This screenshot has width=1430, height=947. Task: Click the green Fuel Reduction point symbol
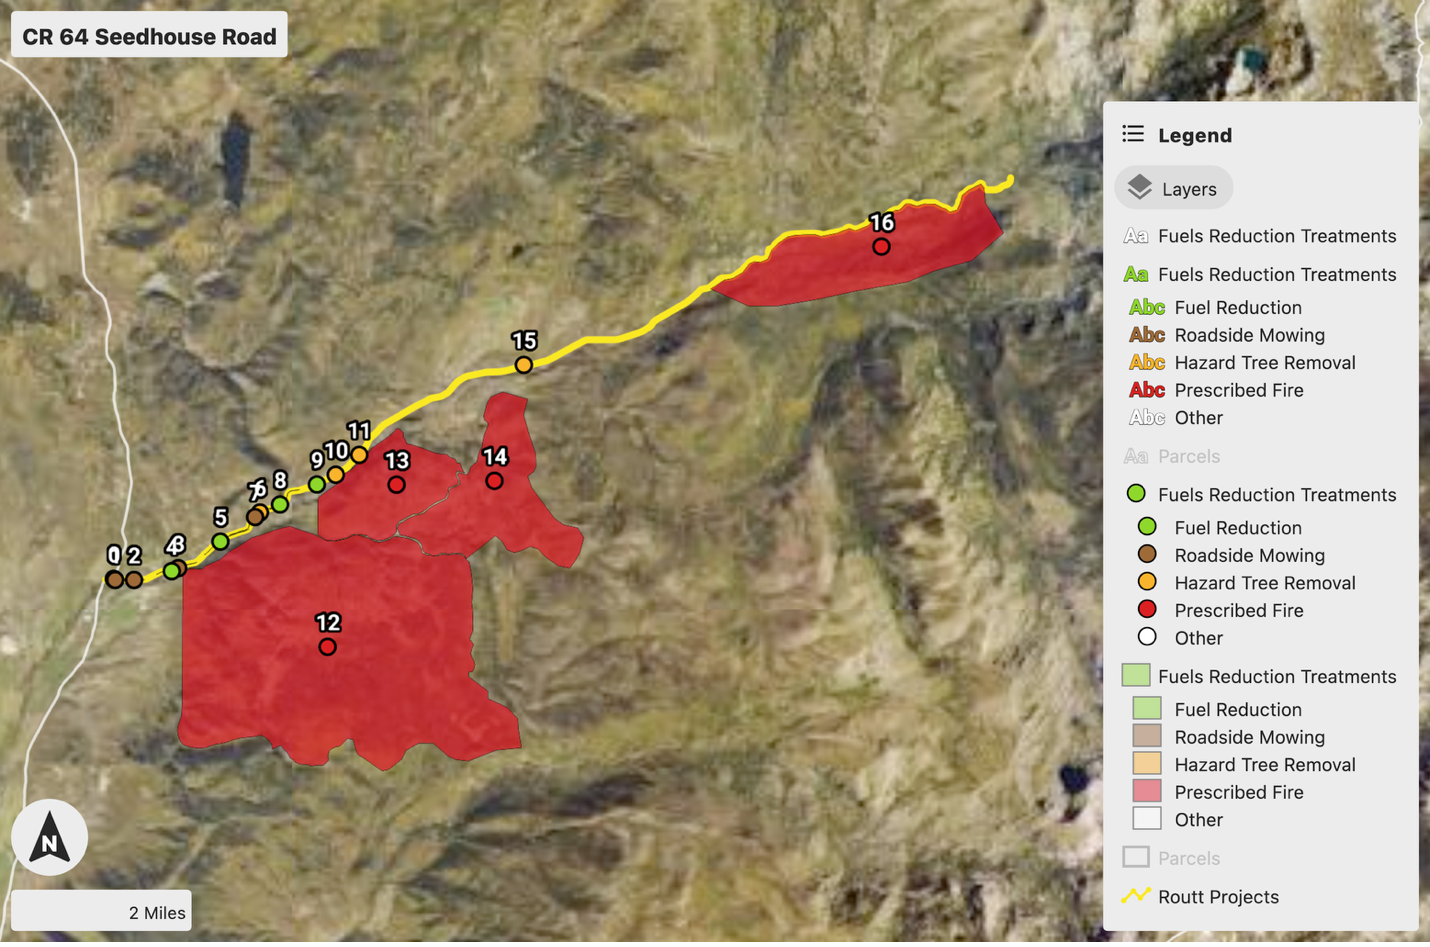(1147, 527)
